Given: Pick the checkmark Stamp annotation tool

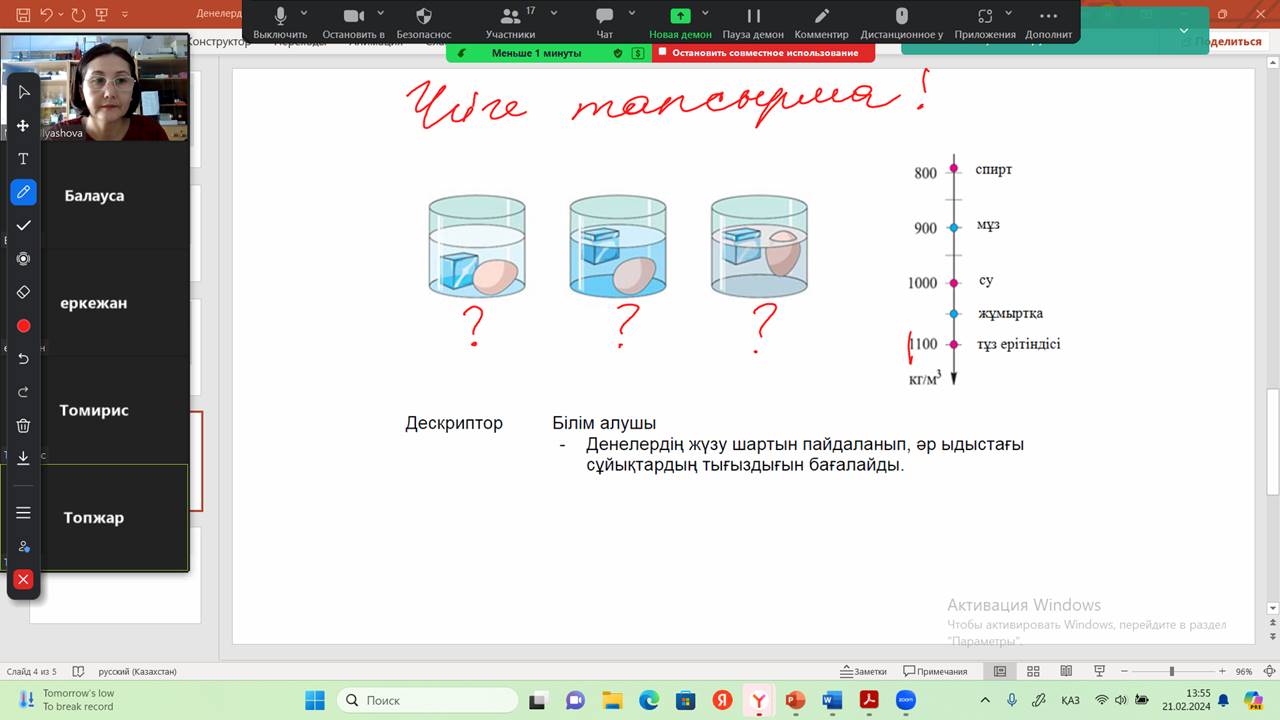Looking at the screenshot, I should (x=24, y=226).
